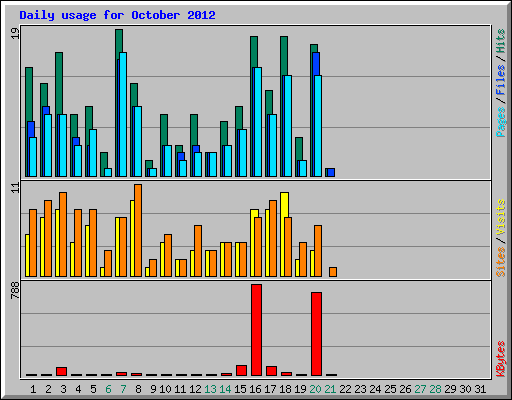This screenshot has height=400, width=512.
Task: Click the tallest orange bar on day 8
Action: click(x=138, y=230)
